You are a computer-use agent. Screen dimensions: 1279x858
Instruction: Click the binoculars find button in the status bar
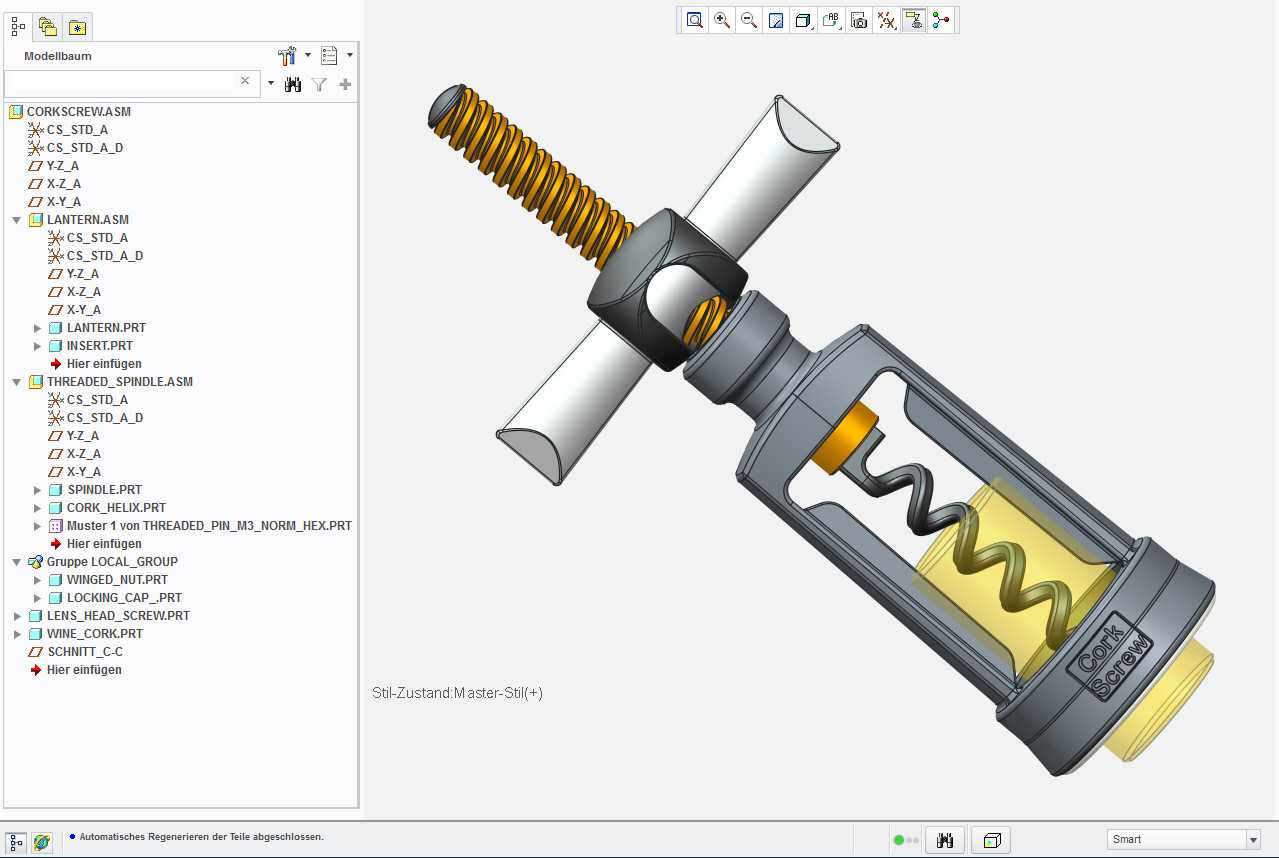point(944,840)
